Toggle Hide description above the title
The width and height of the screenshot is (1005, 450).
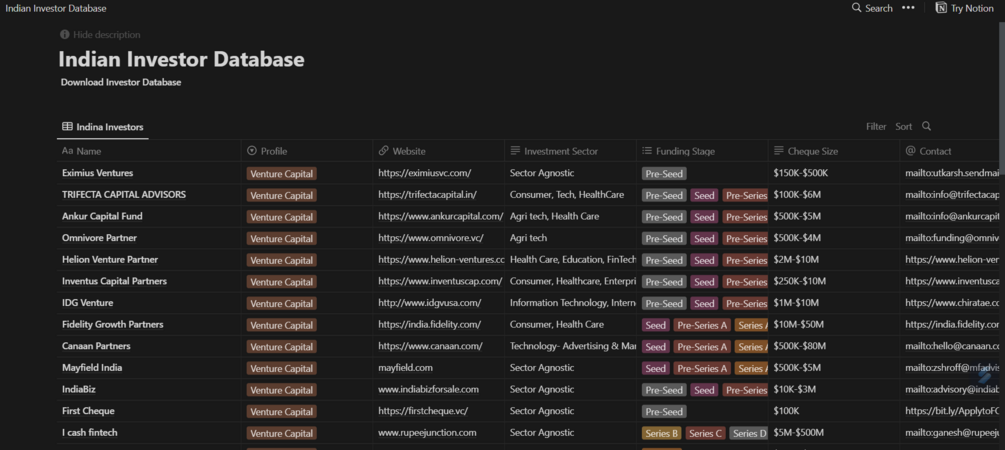[x=100, y=35]
